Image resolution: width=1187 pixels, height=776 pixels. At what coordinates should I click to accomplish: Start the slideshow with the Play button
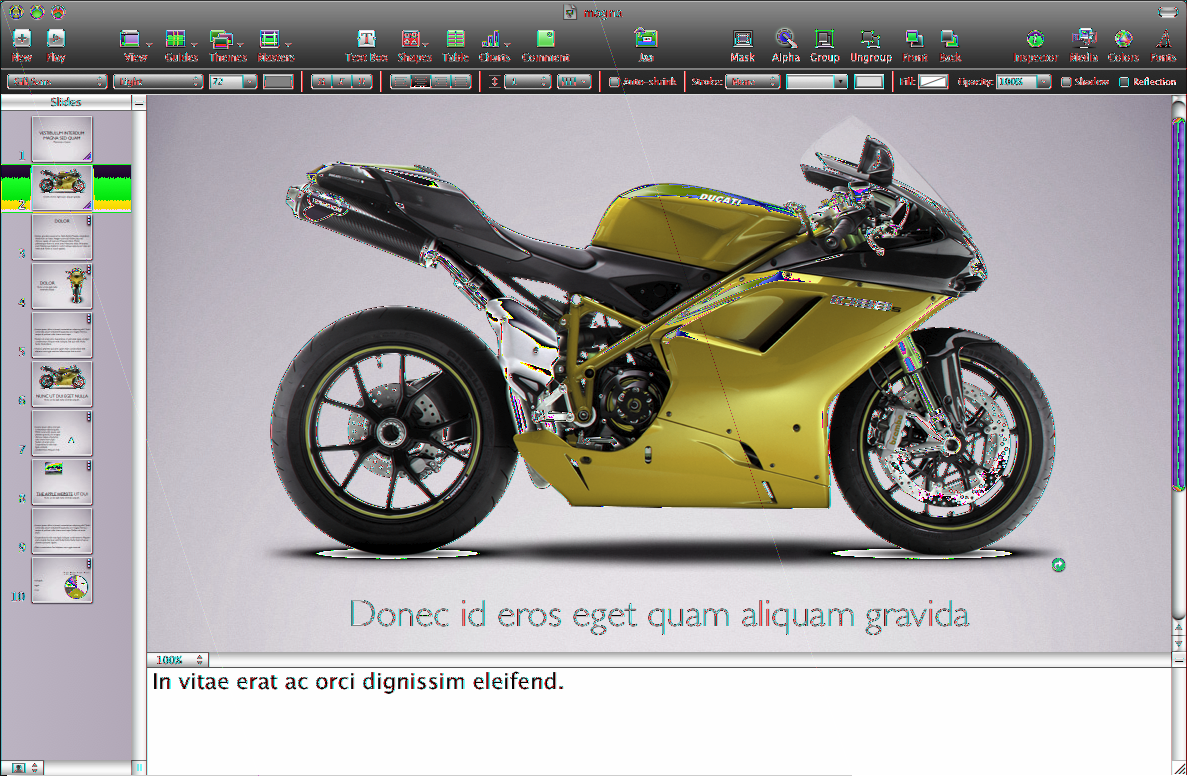pos(55,45)
